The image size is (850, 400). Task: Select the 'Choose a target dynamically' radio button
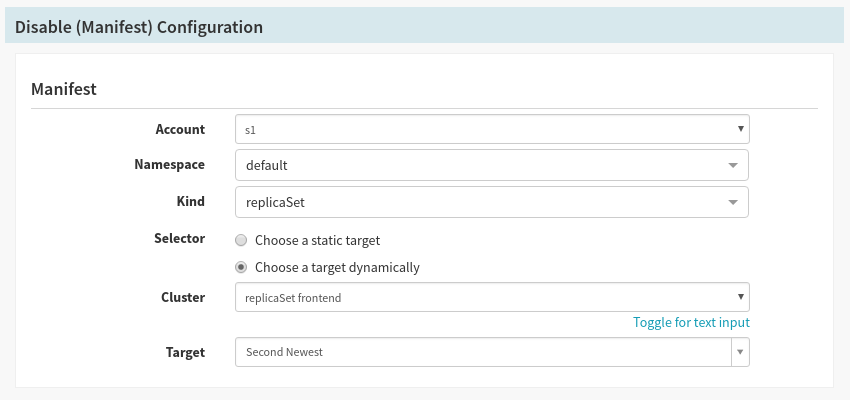point(241,267)
